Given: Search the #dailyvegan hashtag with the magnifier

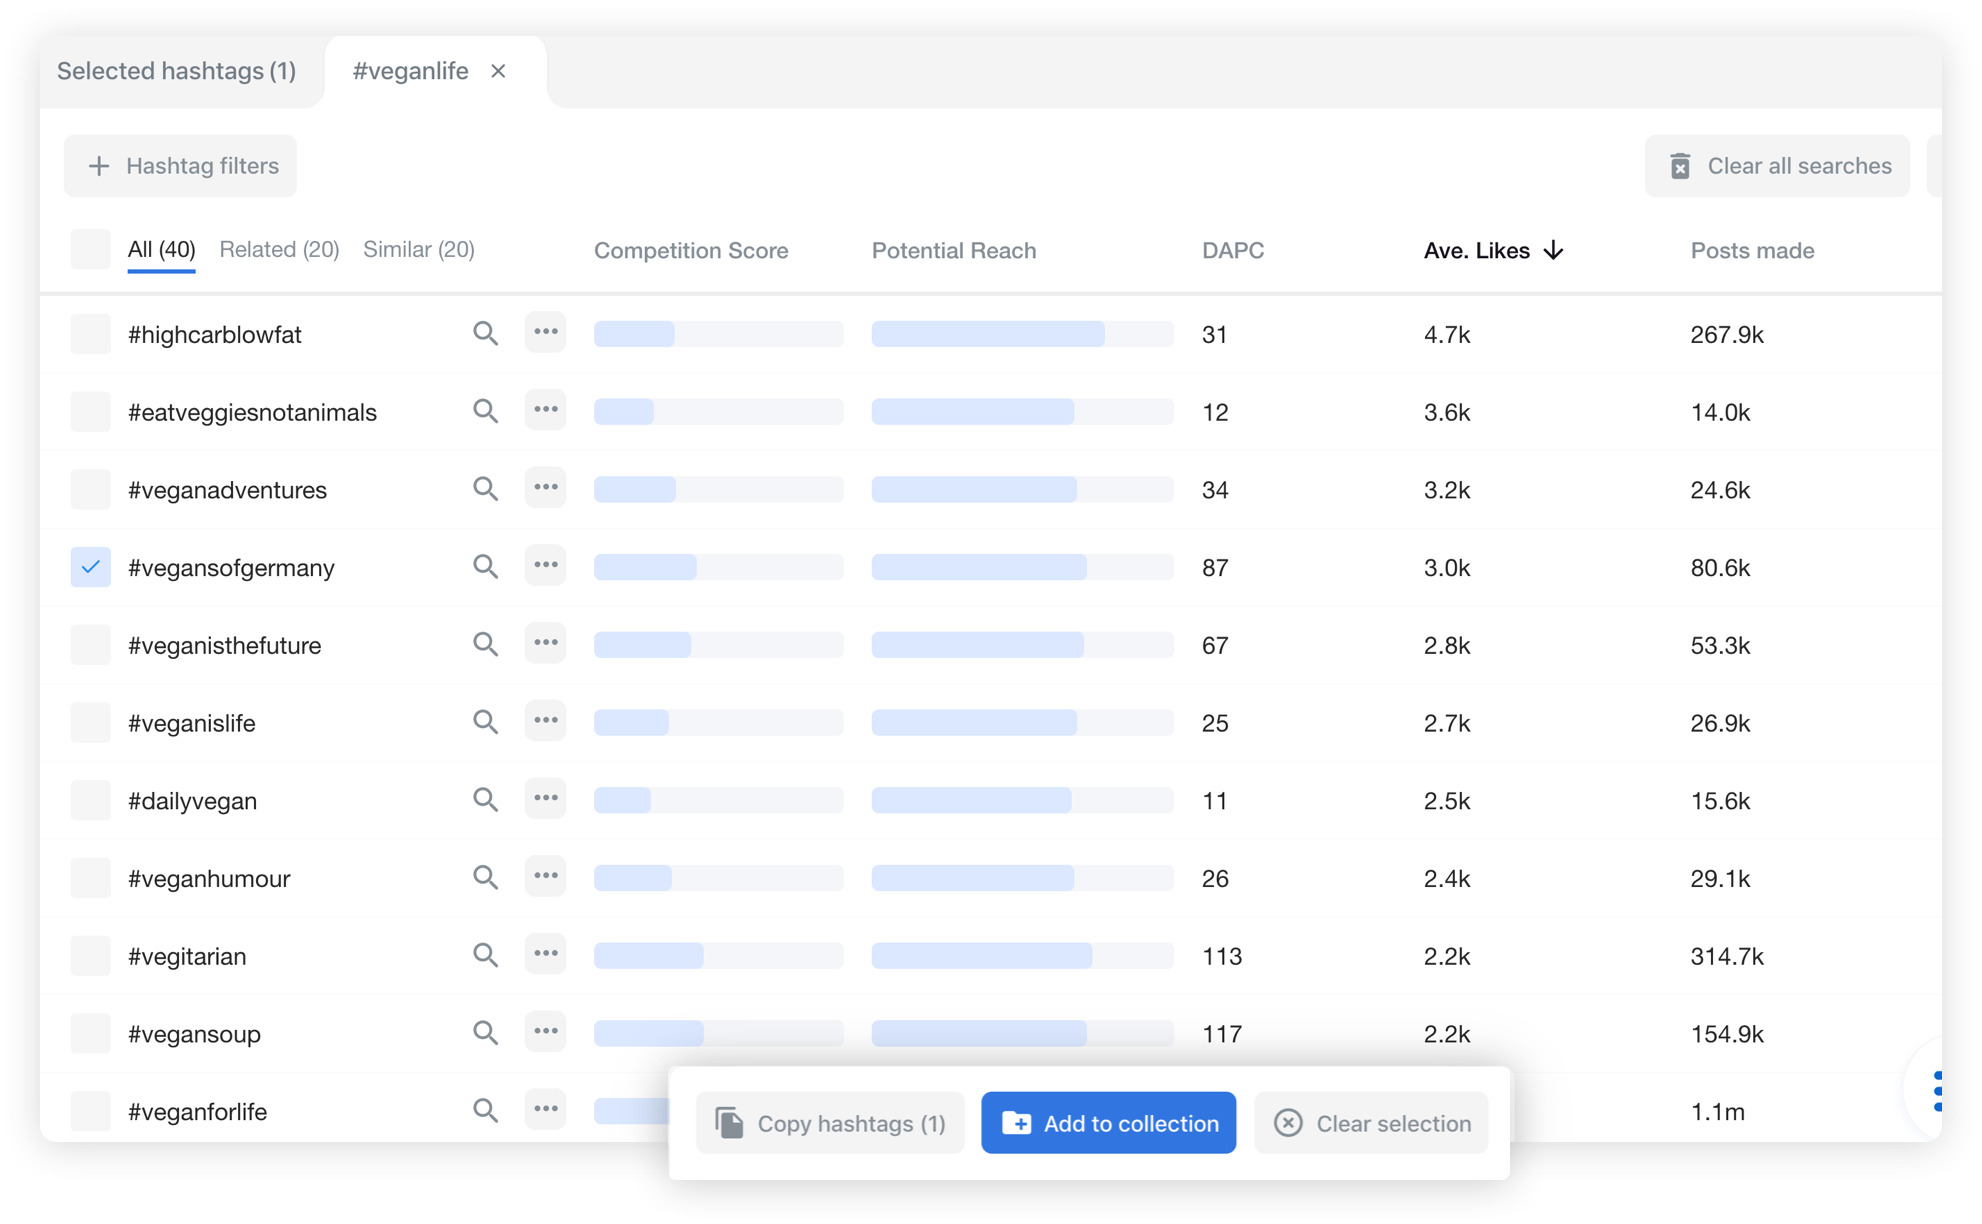Looking at the screenshot, I should click(x=485, y=800).
